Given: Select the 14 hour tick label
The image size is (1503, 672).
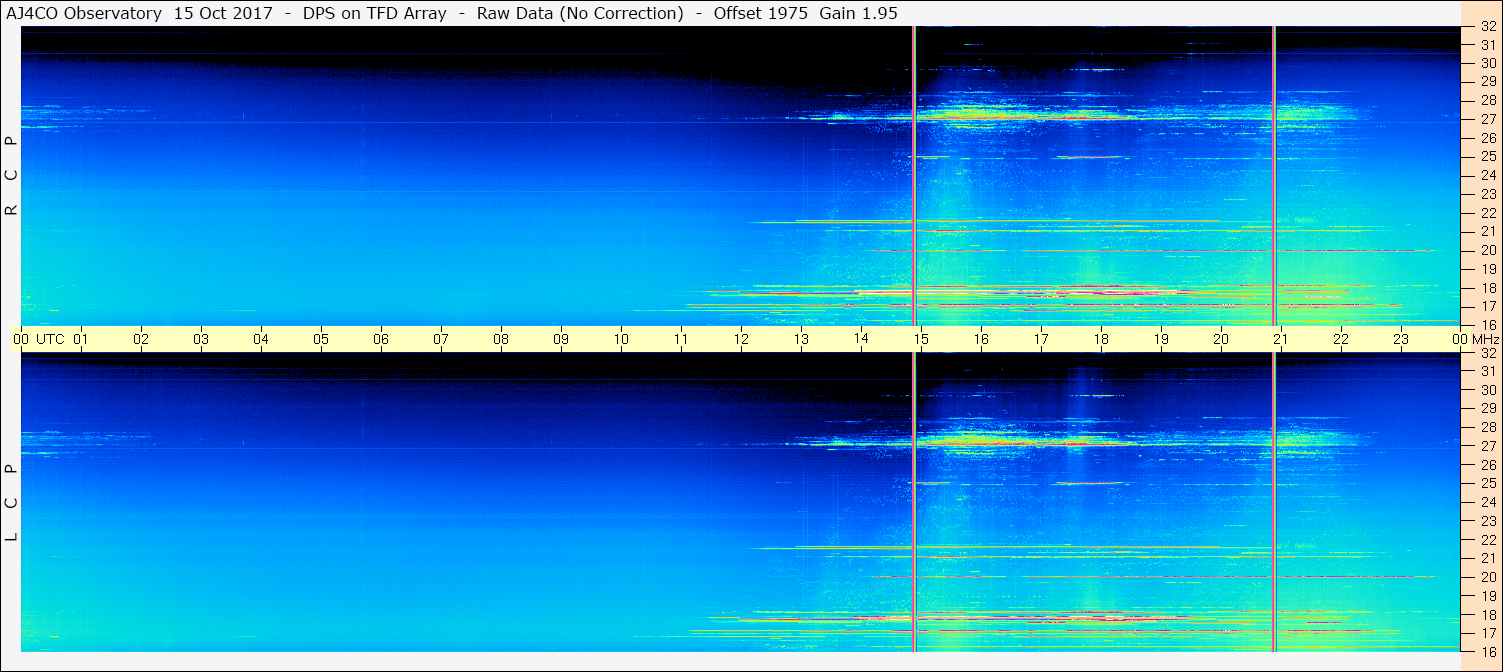Looking at the screenshot, I should pyautogui.click(x=861, y=338).
